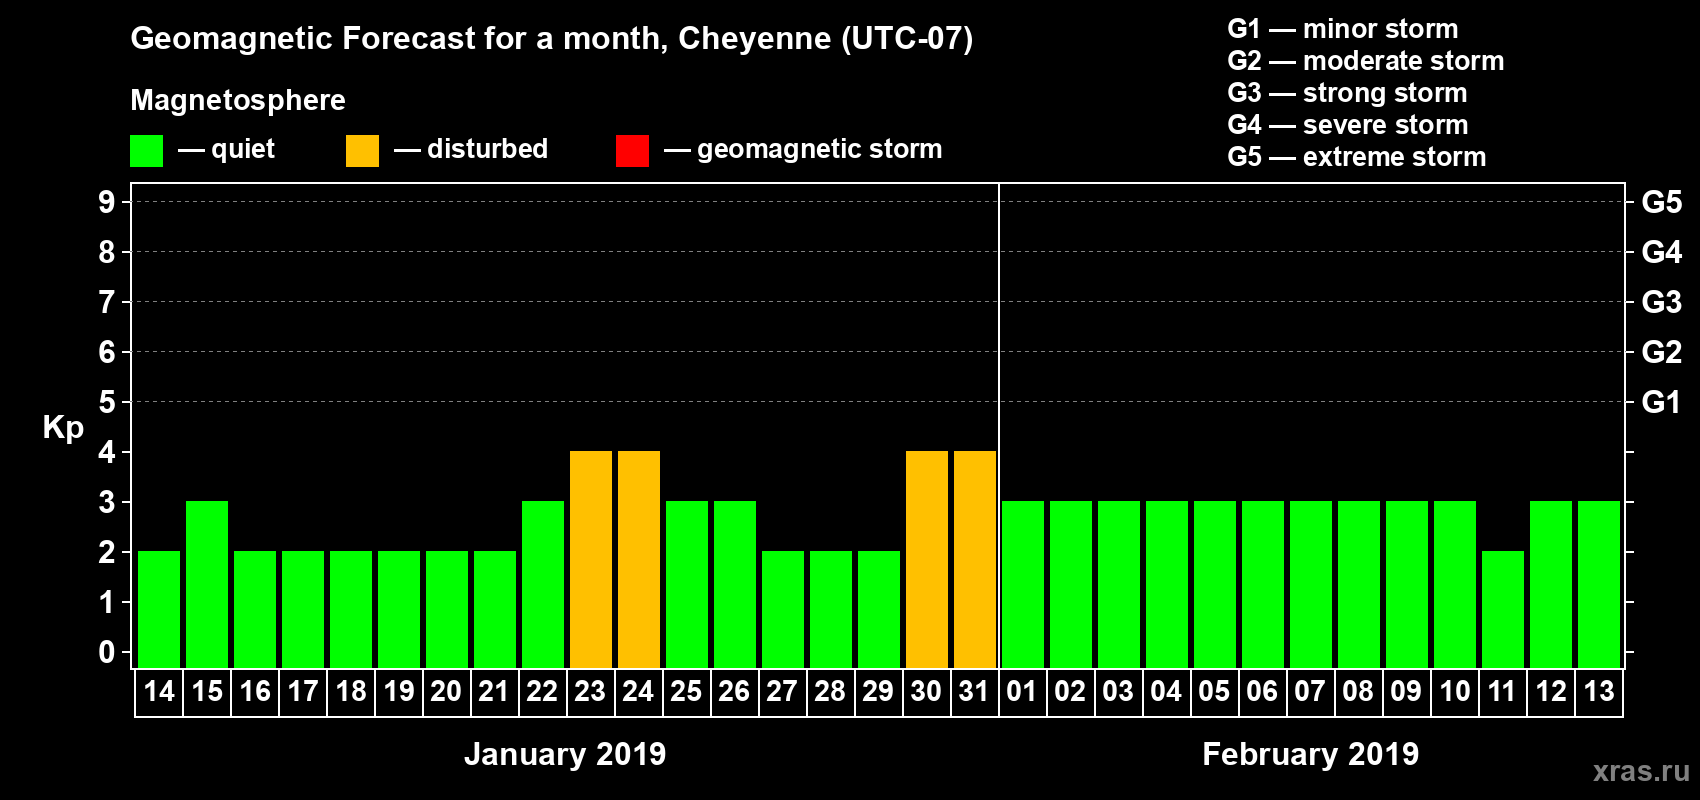This screenshot has width=1700, height=800.
Task: Click the orange disturbed legend swatch
Action: 362,151
